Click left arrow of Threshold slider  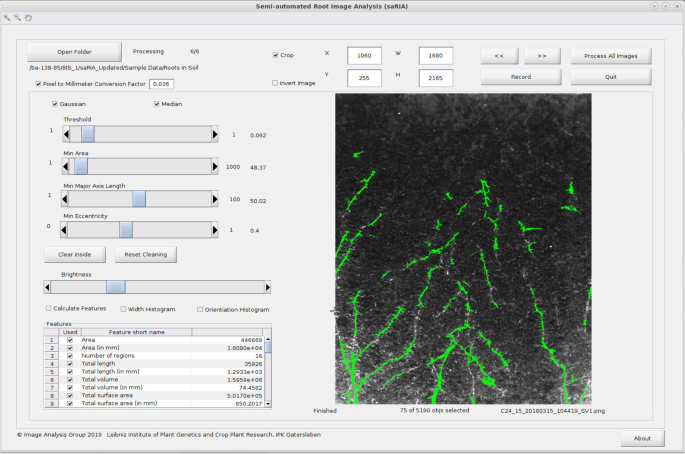(66, 135)
